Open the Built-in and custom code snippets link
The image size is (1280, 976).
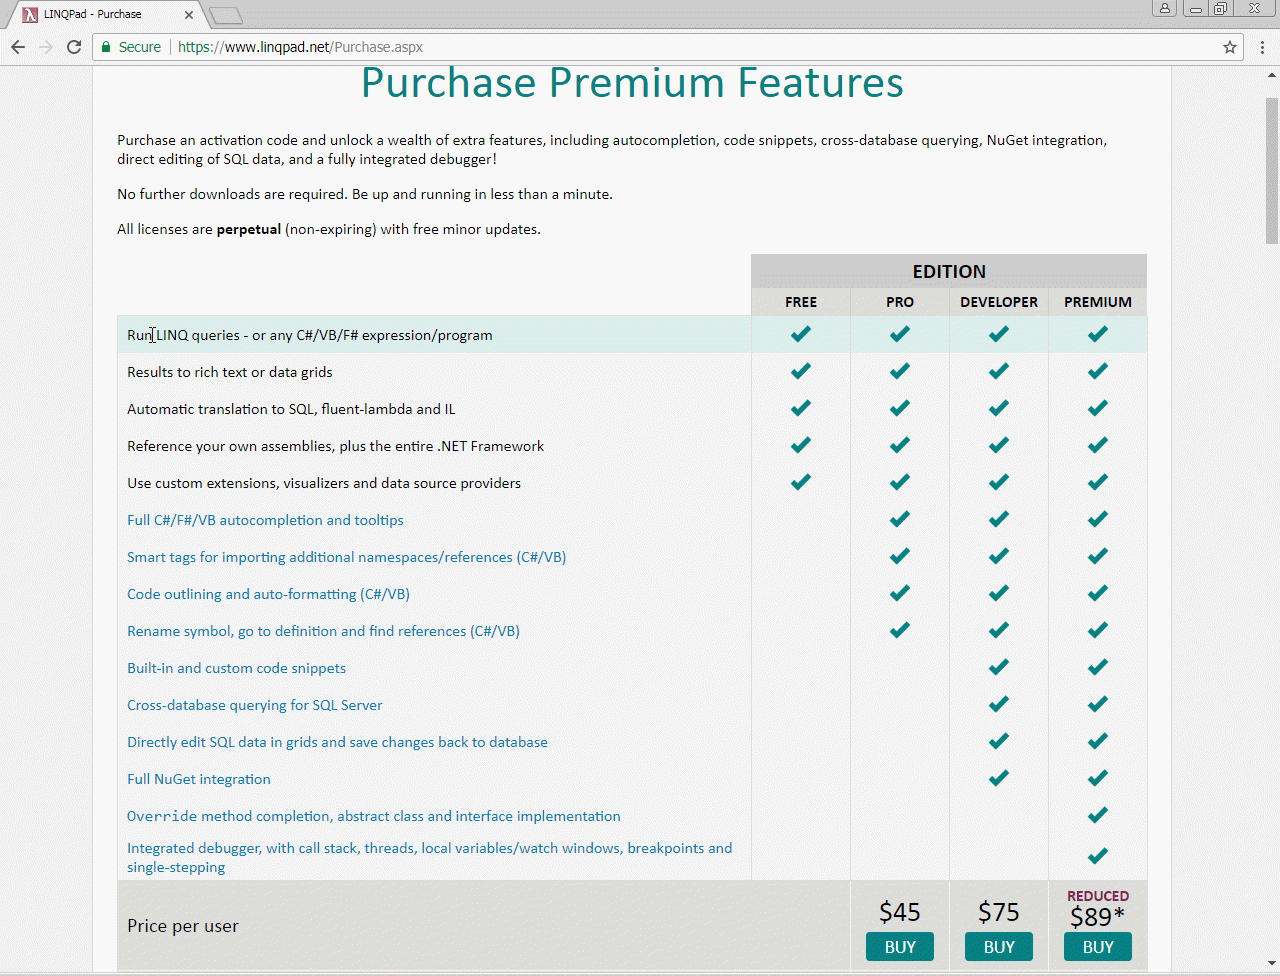(x=236, y=668)
